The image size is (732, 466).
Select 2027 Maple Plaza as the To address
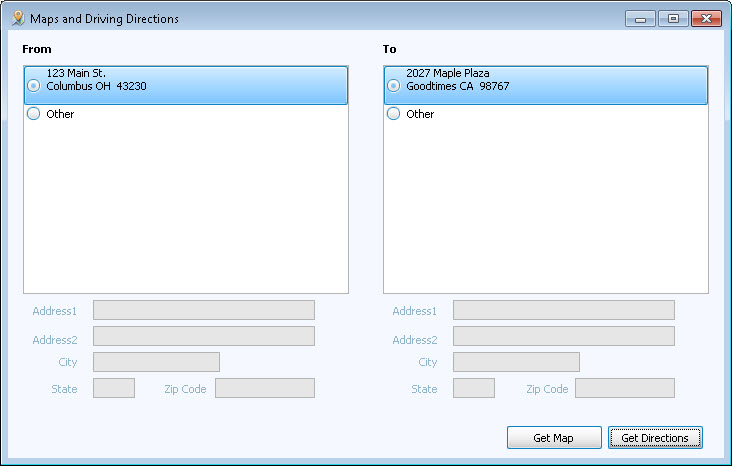(x=394, y=86)
